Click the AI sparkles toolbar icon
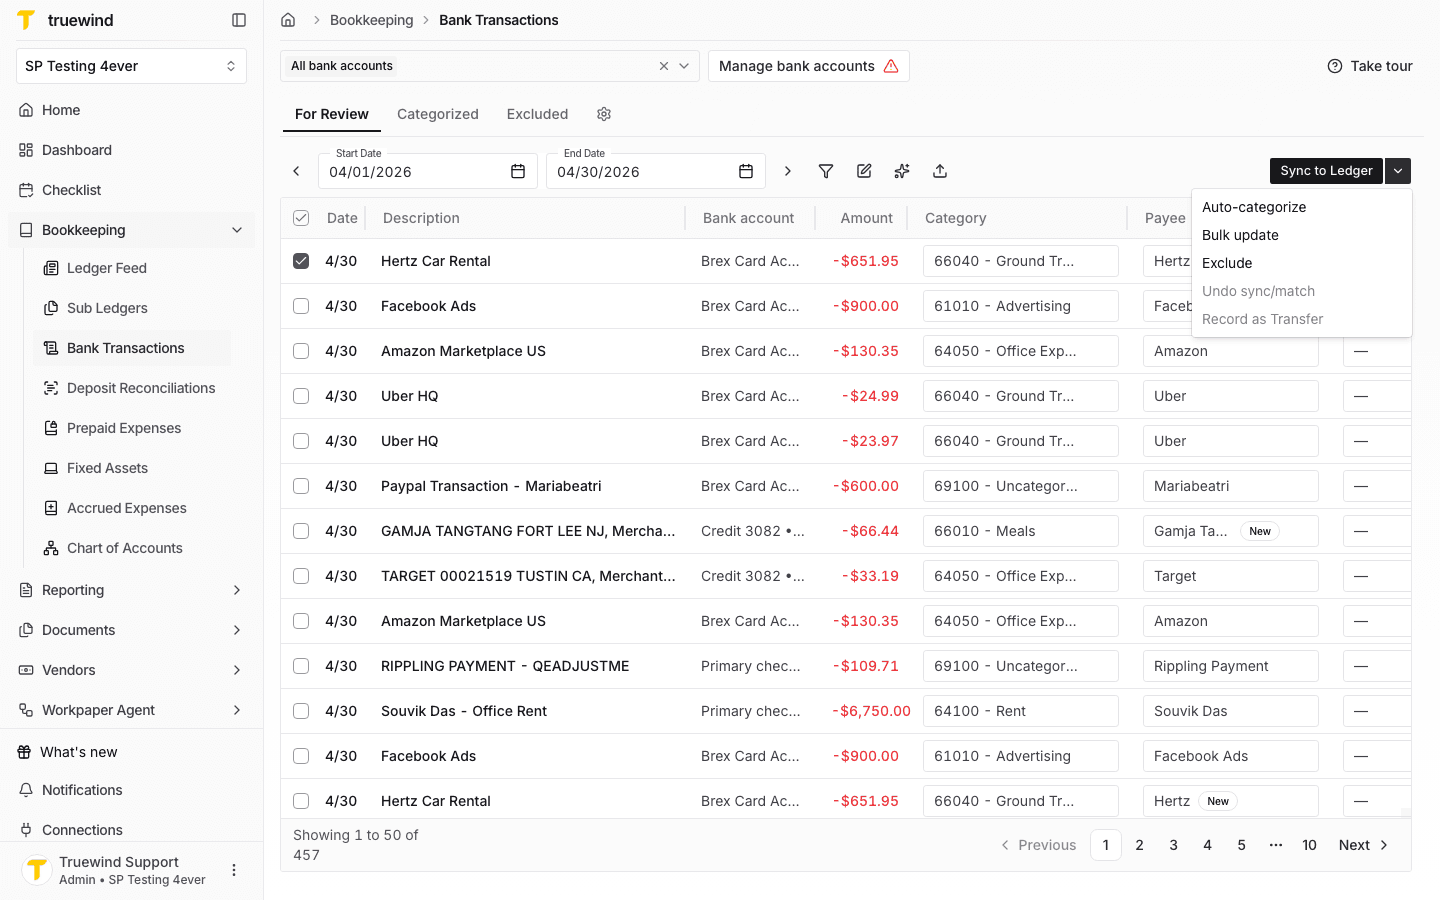Screen dimensions: 1440x900 point(902,171)
